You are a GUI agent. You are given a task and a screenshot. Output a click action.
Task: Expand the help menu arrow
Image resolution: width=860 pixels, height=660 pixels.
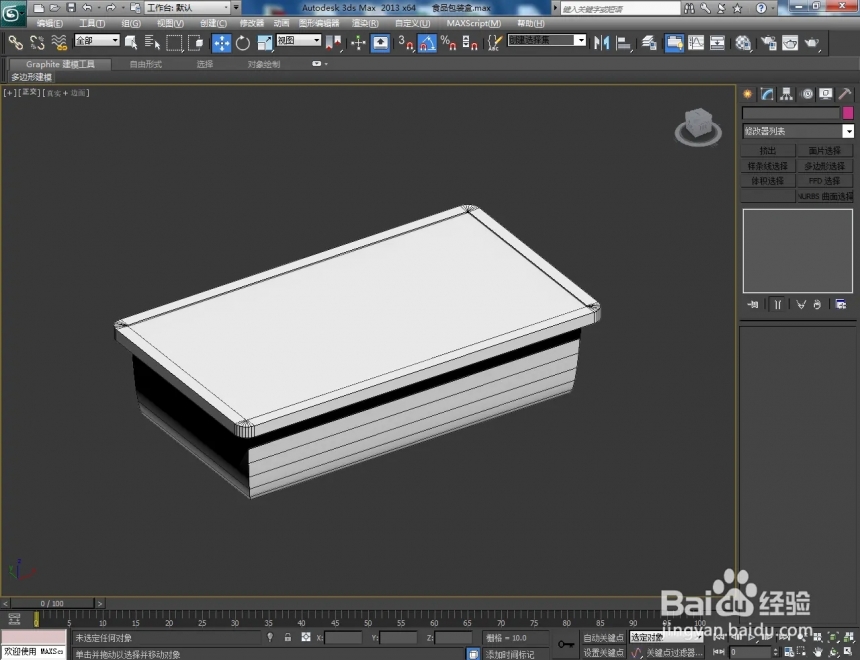[772, 8]
